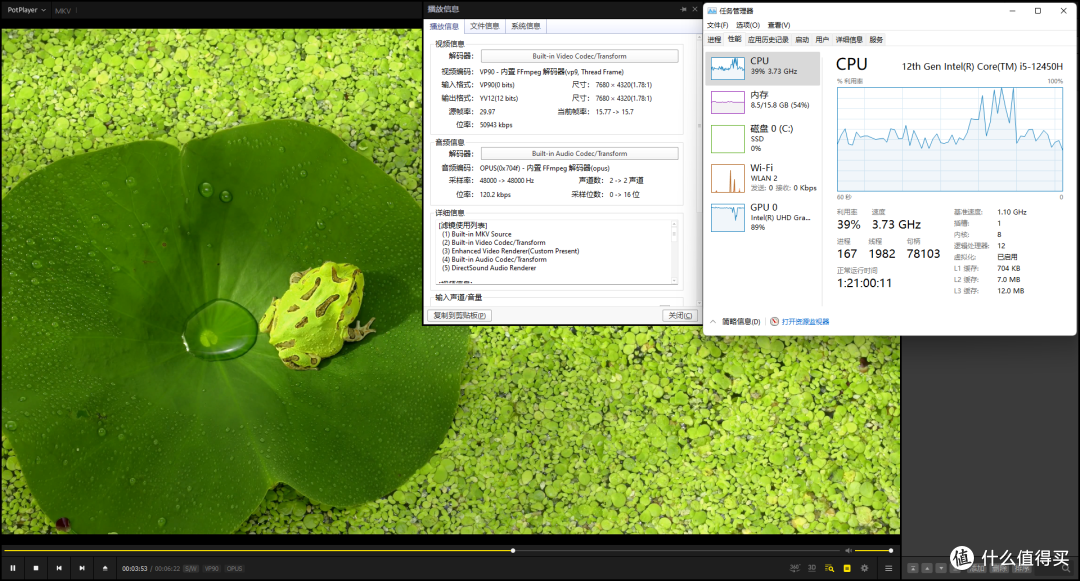Image resolution: width=1080 pixels, height=581 pixels.
Task: Toggle the 360° video mode icon
Action: pyautogui.click(x=795, y=568)
